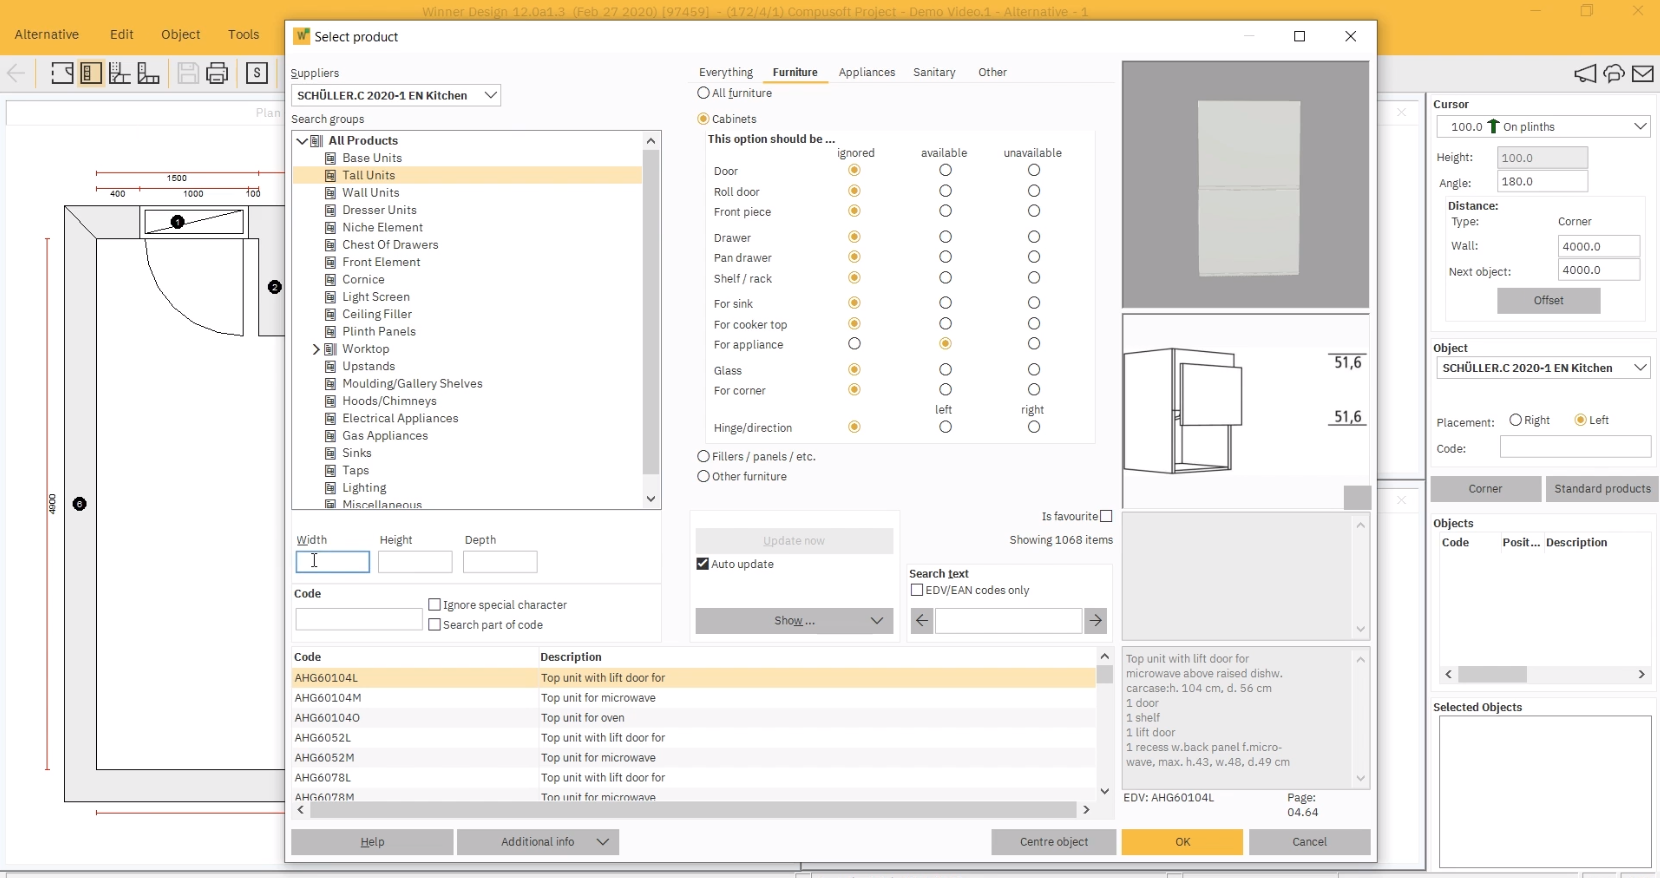1660x878 pixels.
Task: Open the Tools menu
Action: [x=243, y=34]
